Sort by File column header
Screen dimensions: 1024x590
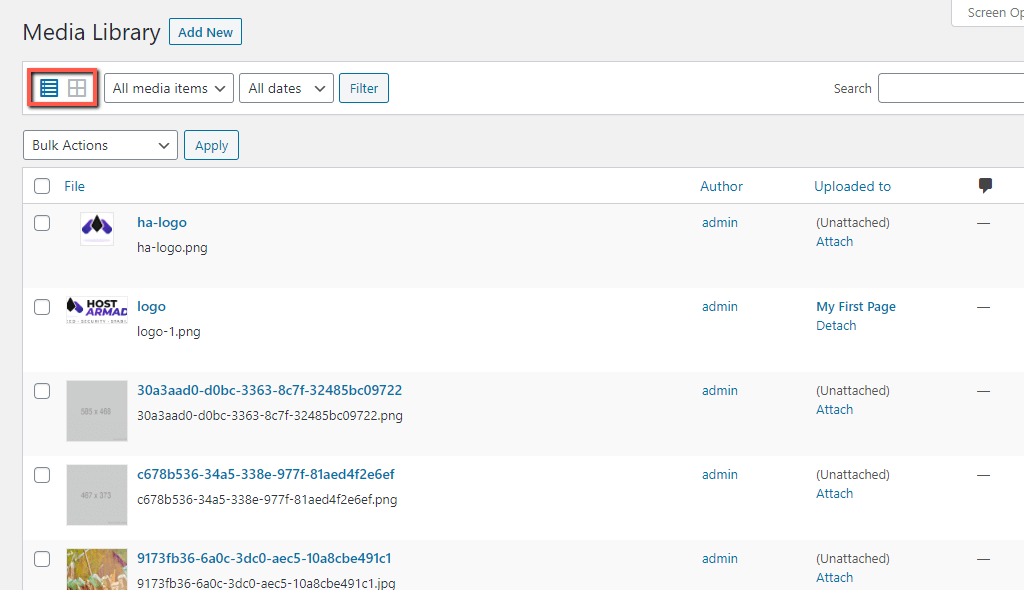(x=74, y=186)
